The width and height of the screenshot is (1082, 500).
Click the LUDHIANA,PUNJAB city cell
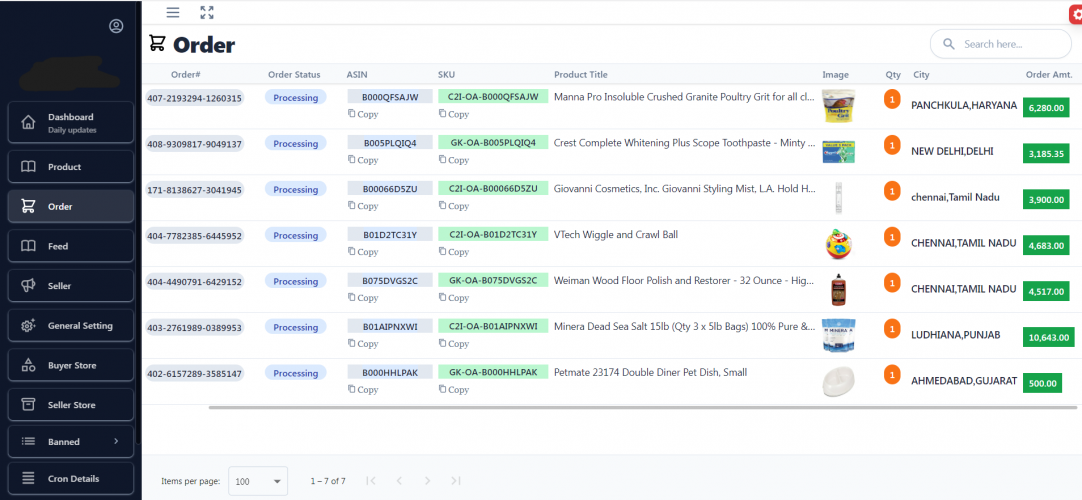tap(956, 334)
